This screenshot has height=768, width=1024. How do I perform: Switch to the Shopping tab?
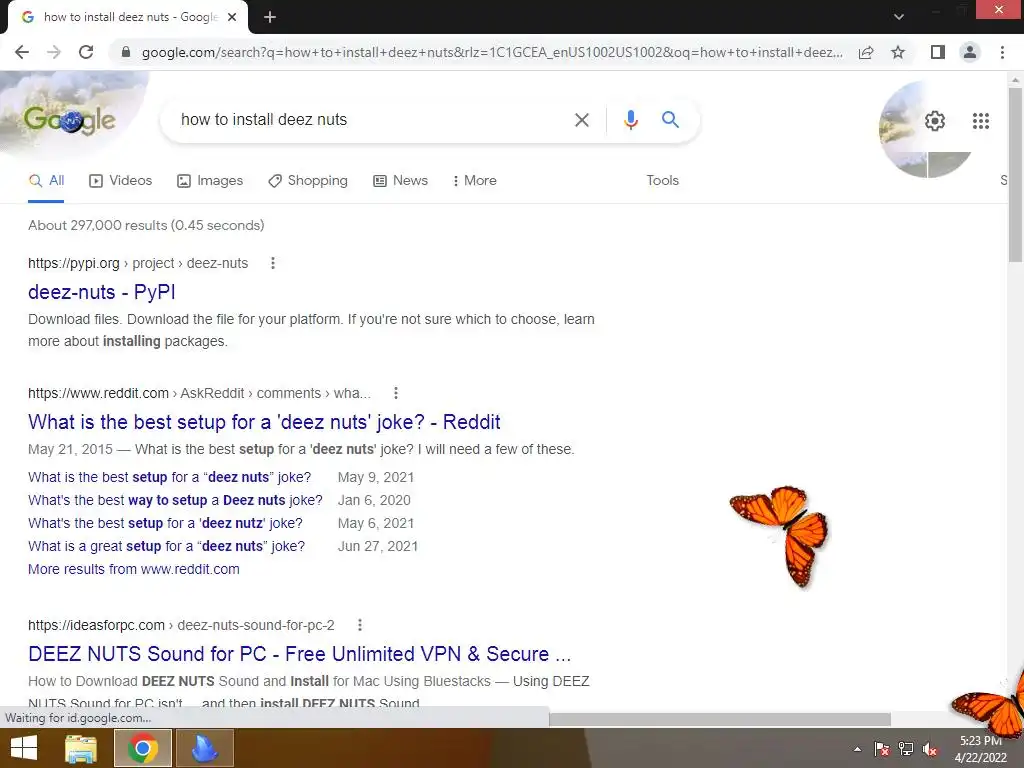[x=308, y=181]
